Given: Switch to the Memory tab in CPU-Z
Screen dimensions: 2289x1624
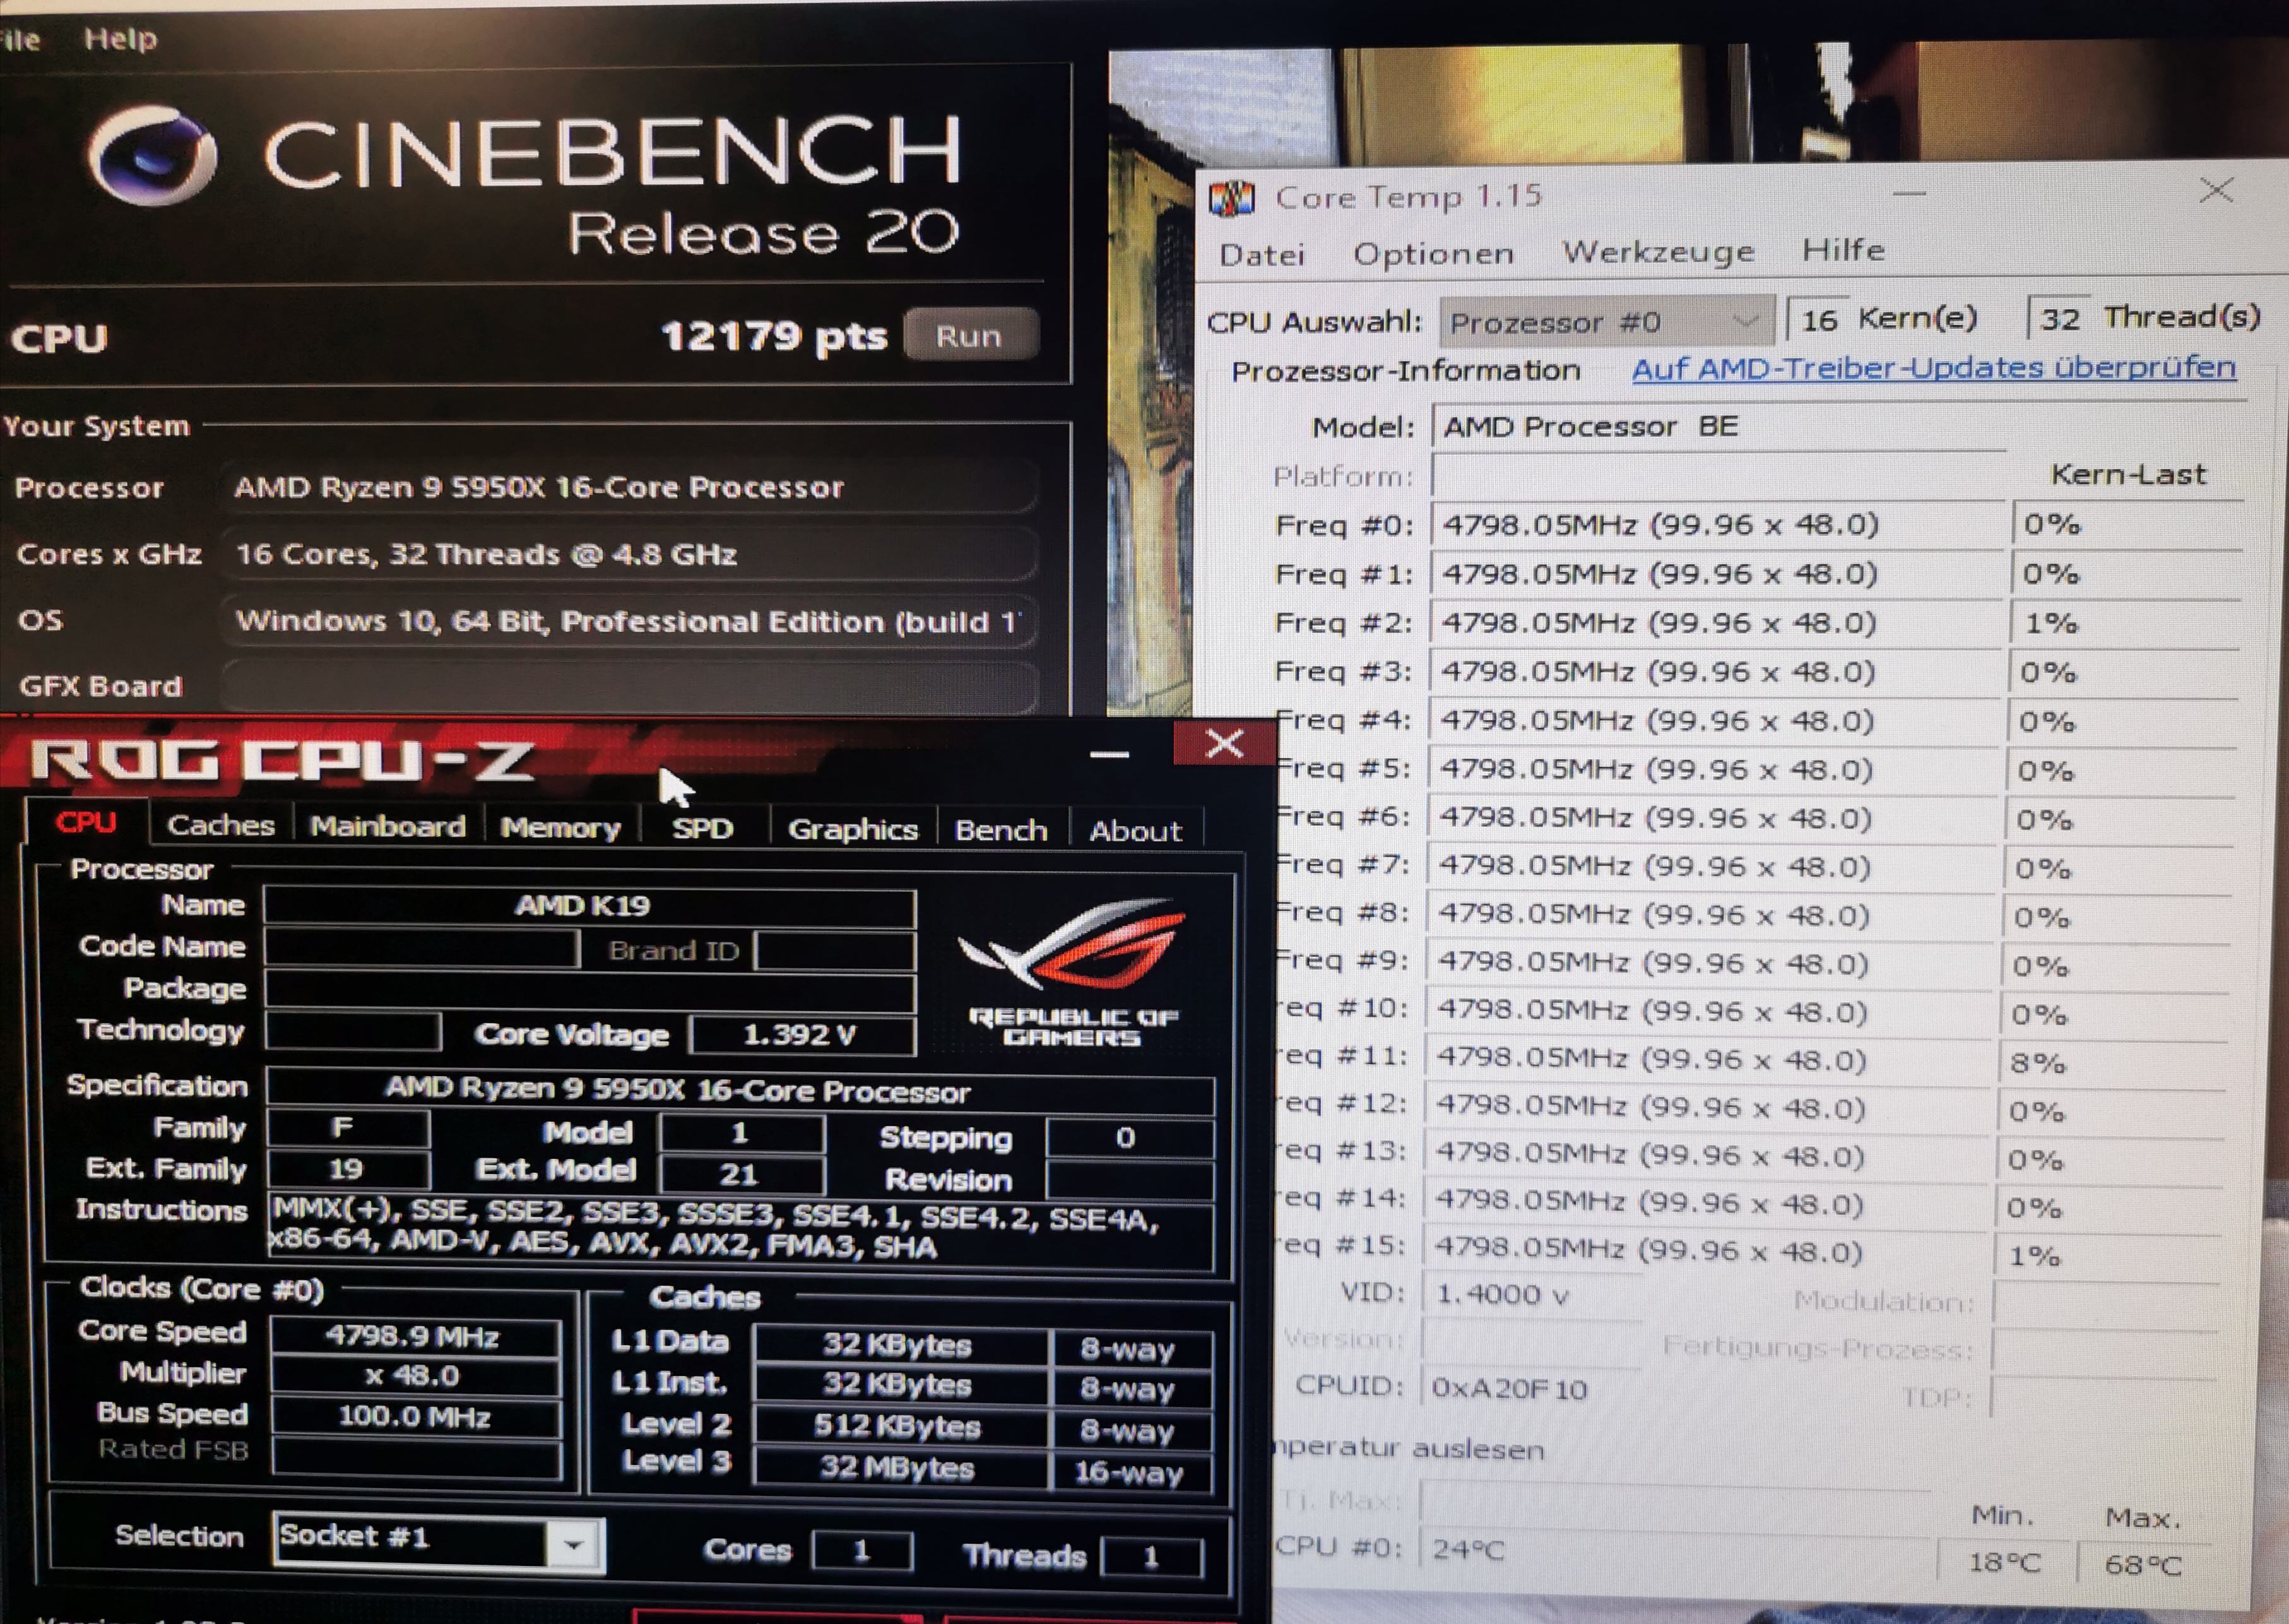Looking at the screenshot, I should 561,827.
